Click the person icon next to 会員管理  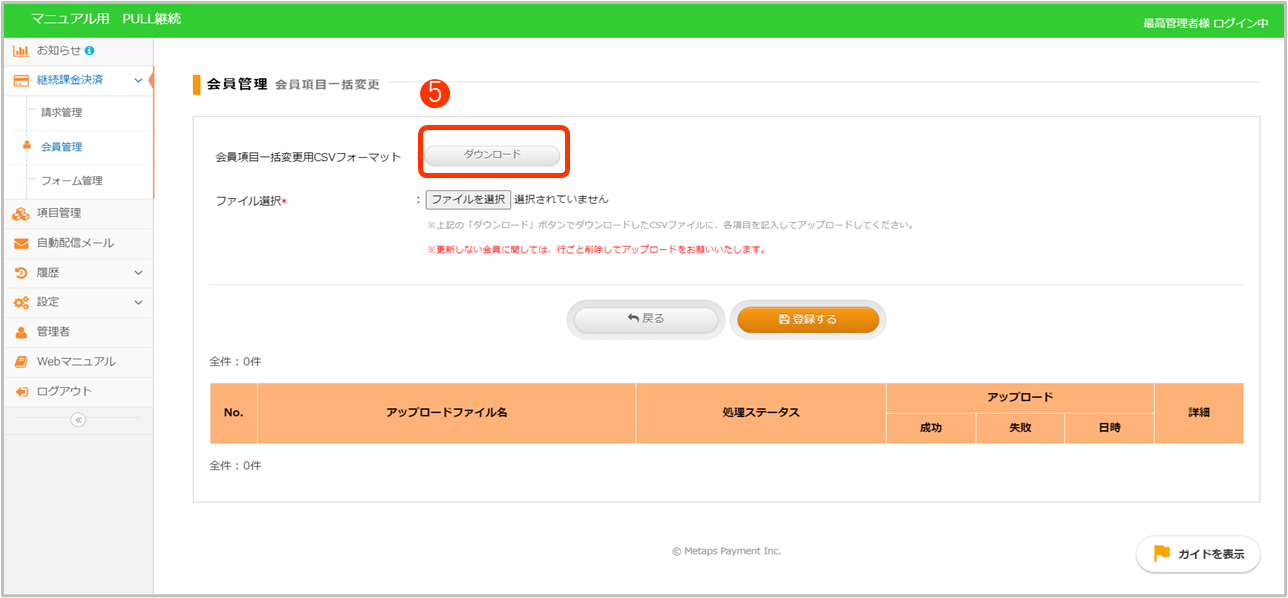coord(27,146)
